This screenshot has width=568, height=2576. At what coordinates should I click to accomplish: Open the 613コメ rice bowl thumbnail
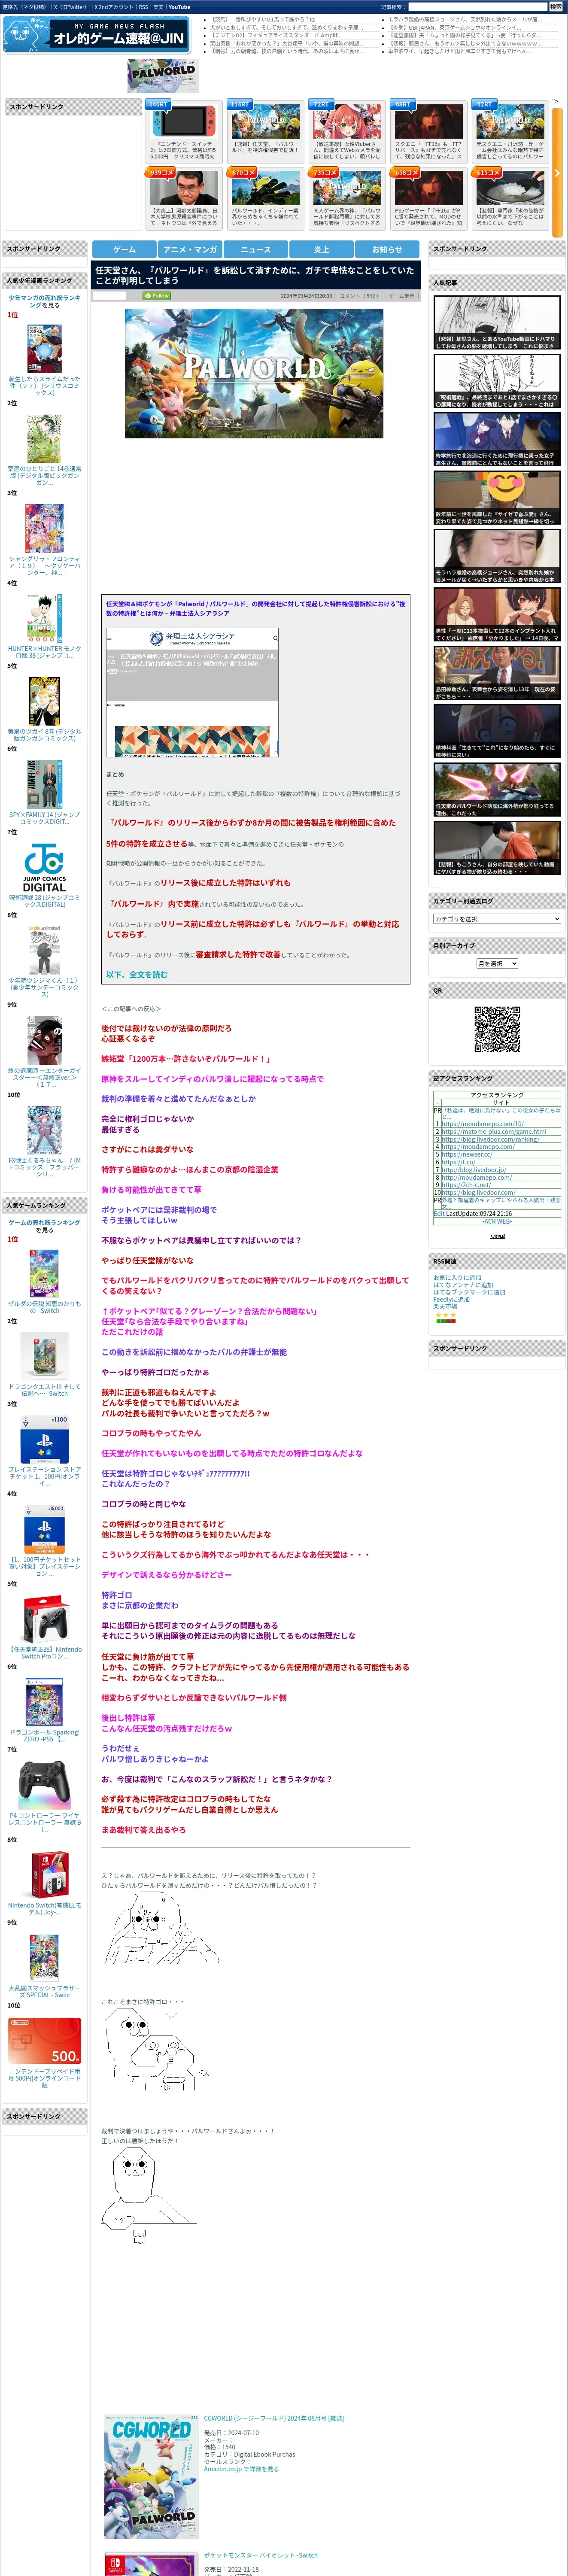tap(511, 188)
